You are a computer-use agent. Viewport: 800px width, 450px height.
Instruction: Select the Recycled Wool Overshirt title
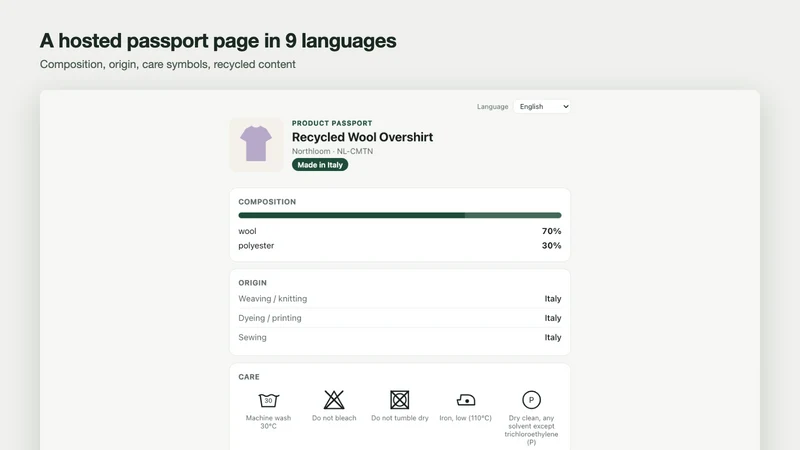pos(362,137)
